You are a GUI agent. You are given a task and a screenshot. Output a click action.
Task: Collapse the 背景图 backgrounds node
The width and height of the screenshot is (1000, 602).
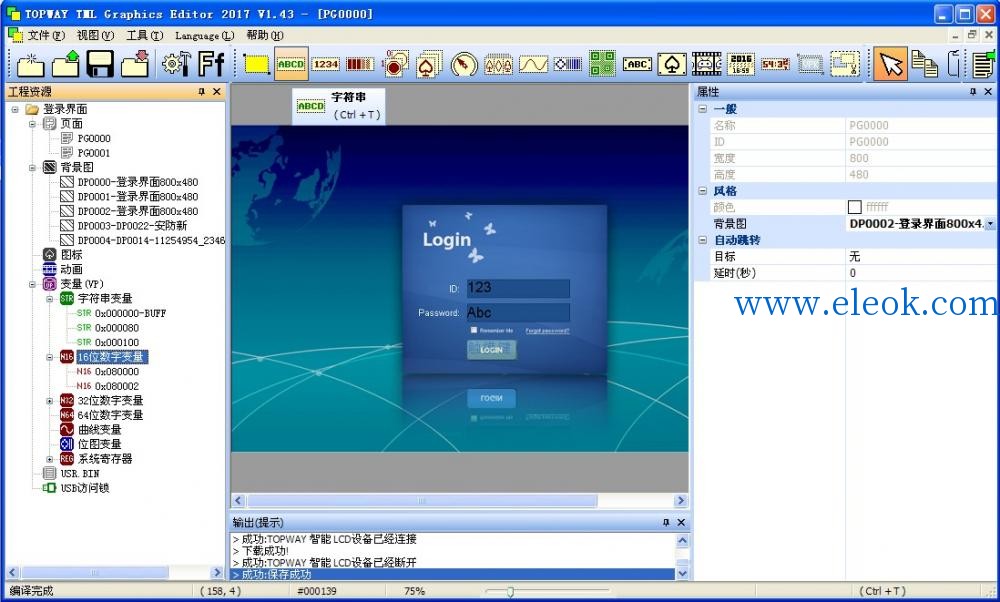32,168
